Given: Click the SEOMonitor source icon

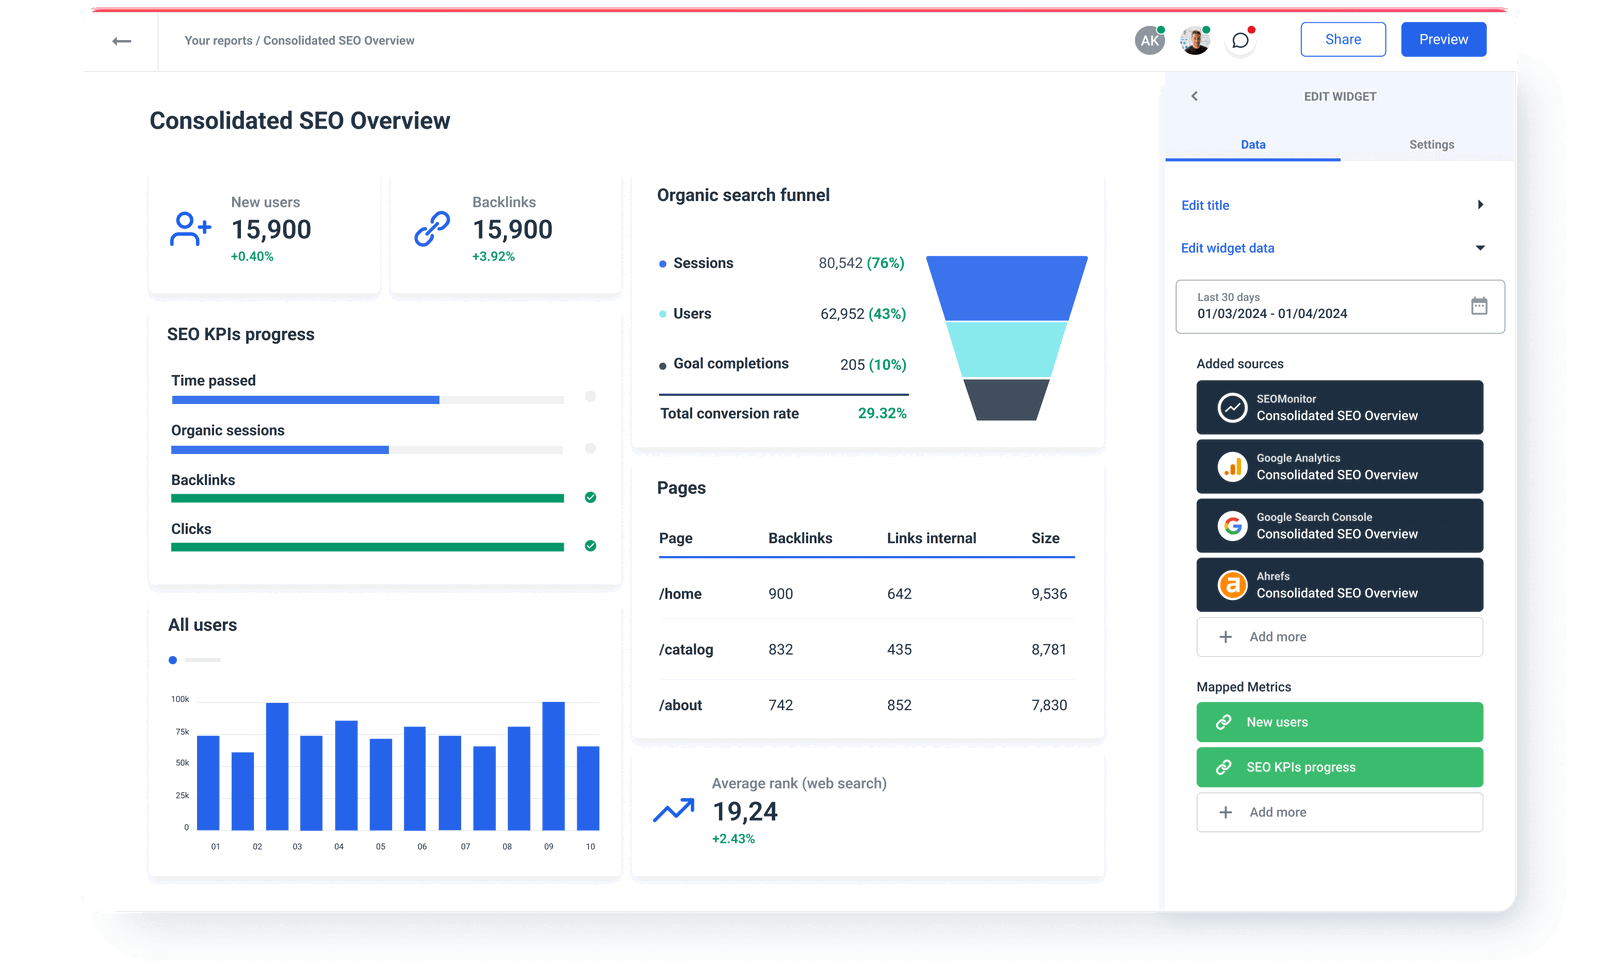Looking at the screenshot, I should click(1231, 407).
